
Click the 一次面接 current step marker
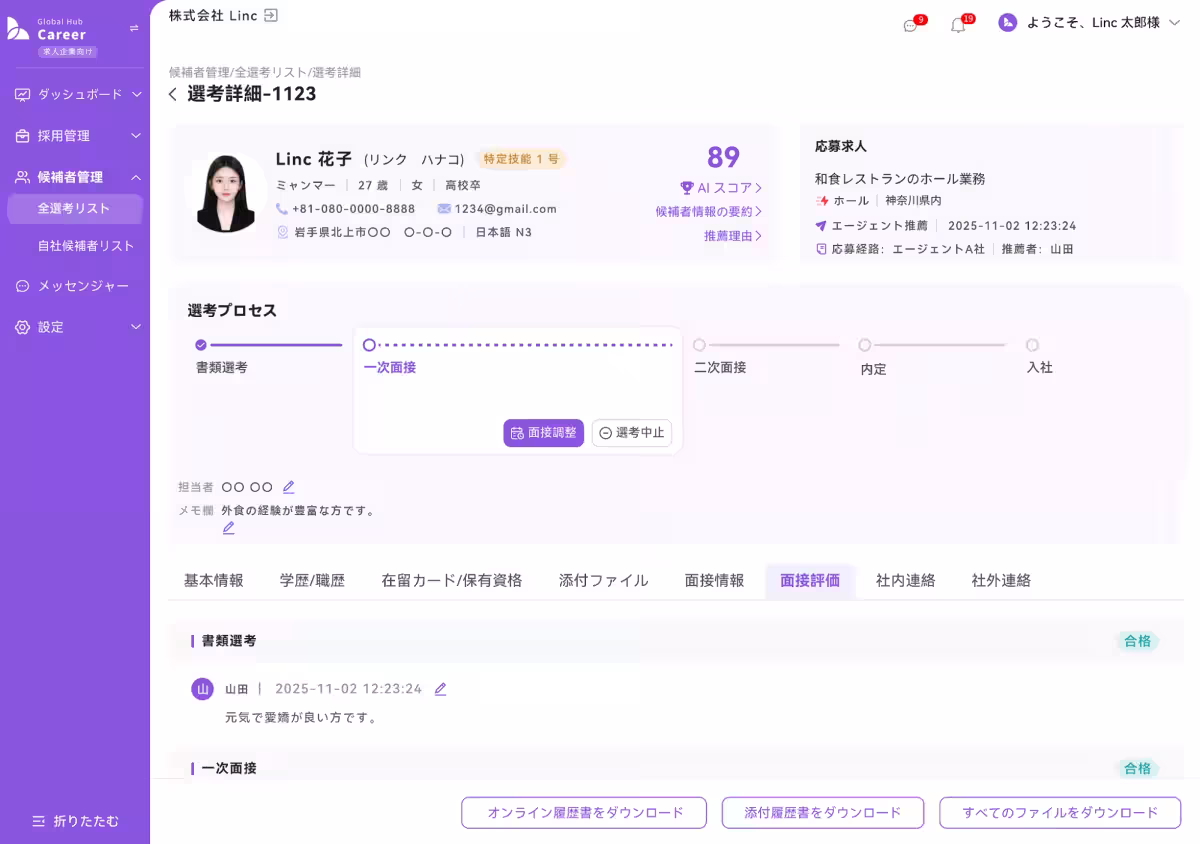pyautogui.click(x=369, y=345)
